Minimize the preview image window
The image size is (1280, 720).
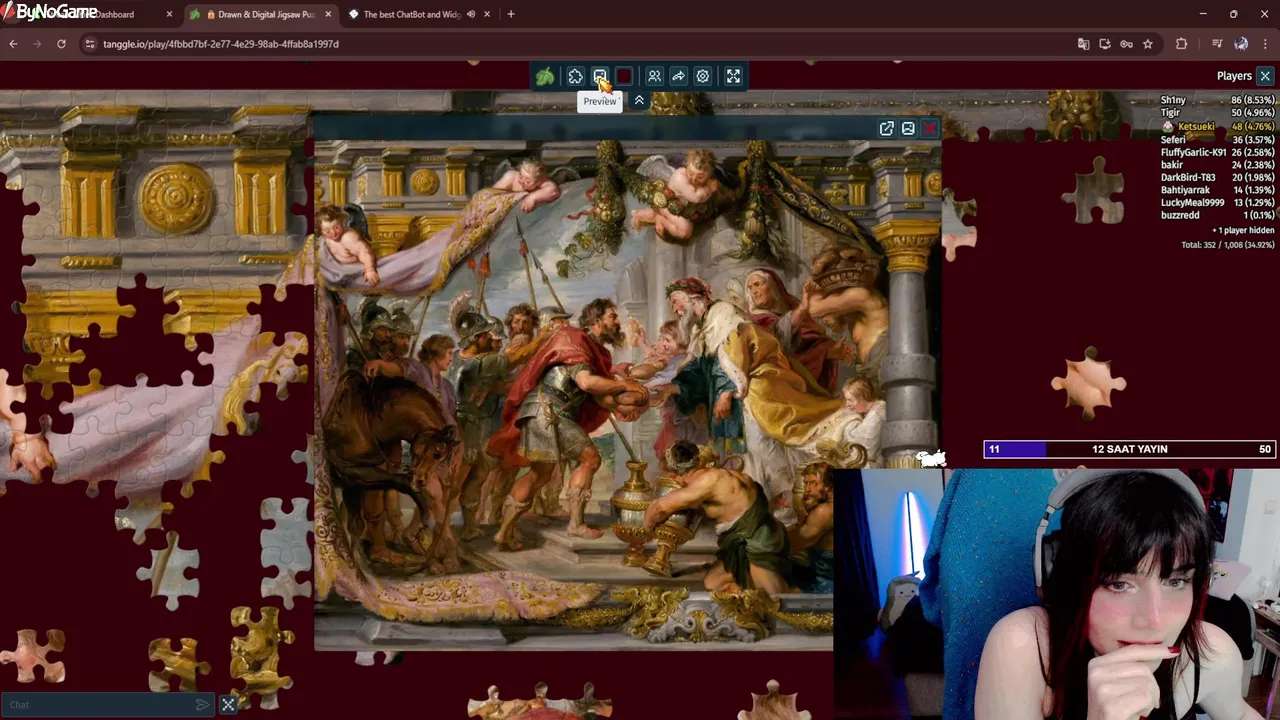pos(908,128)
